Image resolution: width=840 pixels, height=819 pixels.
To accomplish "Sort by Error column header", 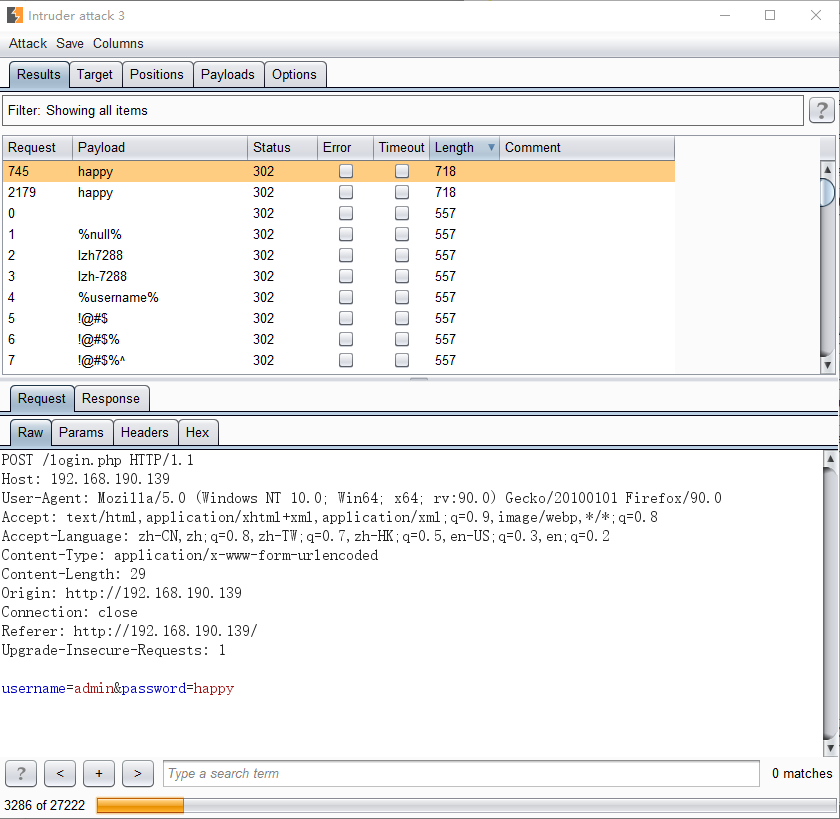I will [346, 147].
